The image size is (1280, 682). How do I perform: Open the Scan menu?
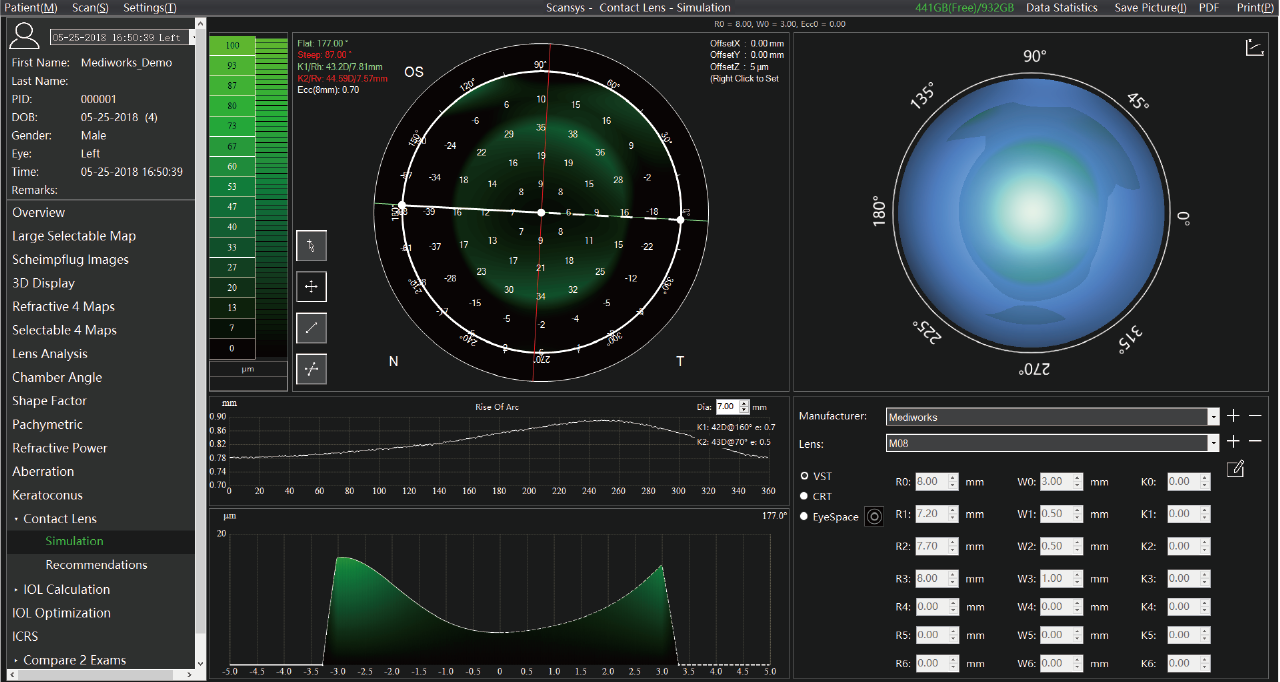coord(90,8)
